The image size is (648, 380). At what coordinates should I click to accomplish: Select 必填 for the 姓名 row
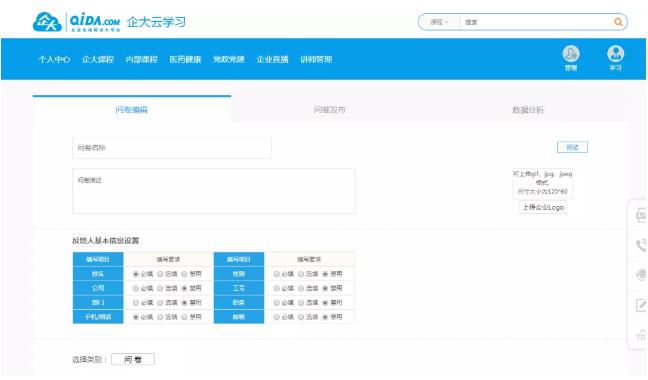coord(136,274)
